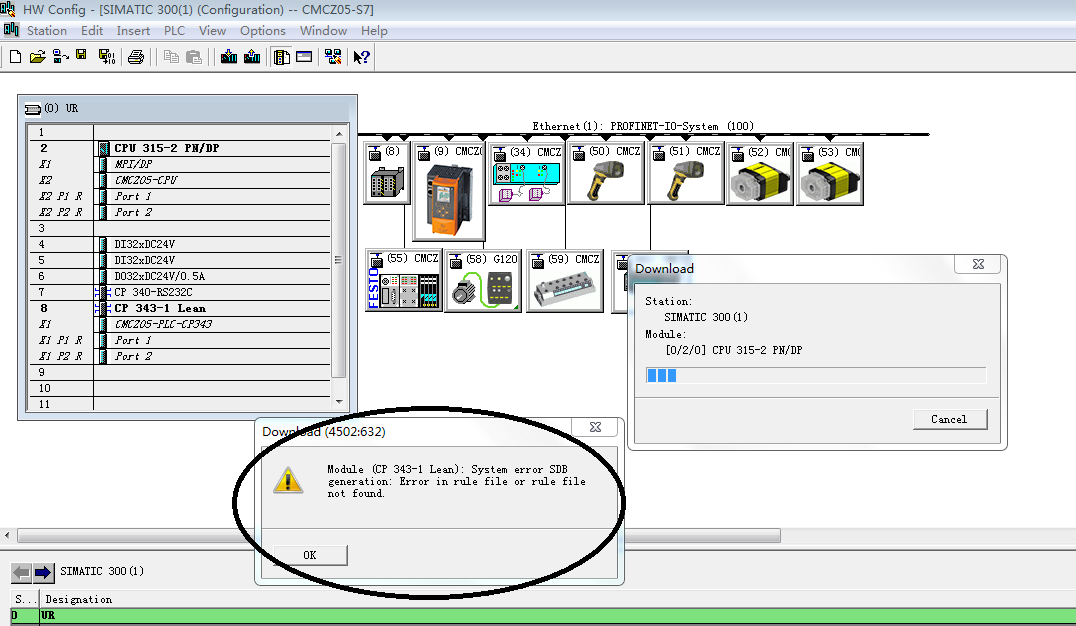Select the CP 343-1 Lean module in slot 8

pos(178,308)
